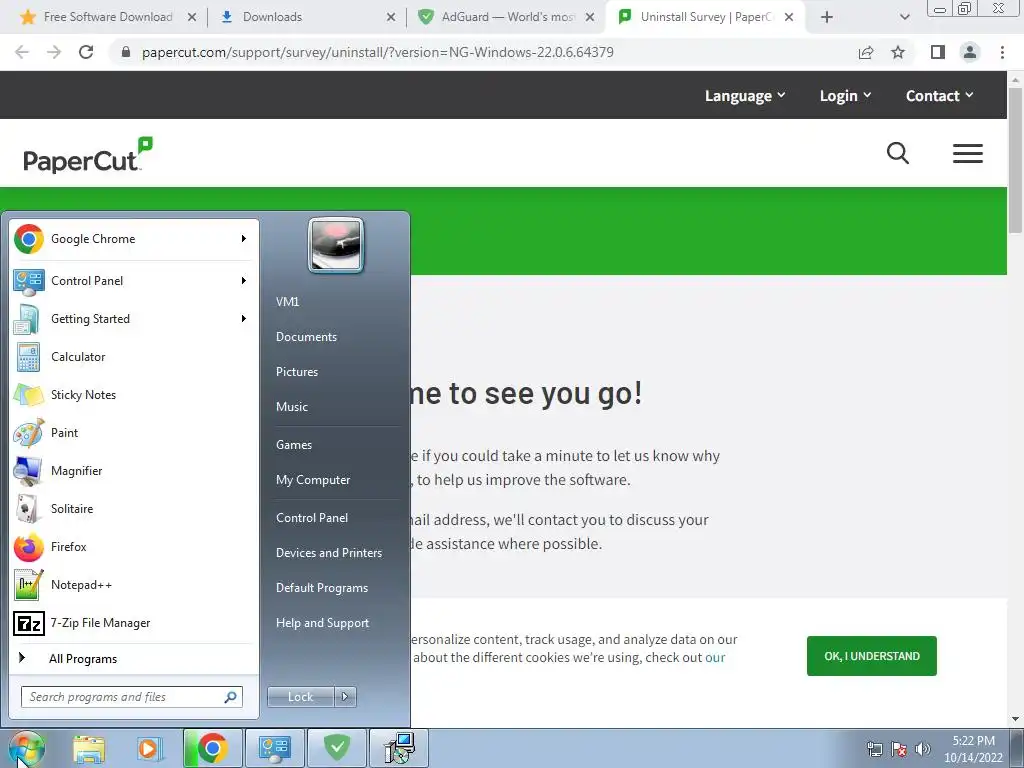Screen dimensions: 1024x768
Task: Share this page from address bar
Action: coord(866,52)
